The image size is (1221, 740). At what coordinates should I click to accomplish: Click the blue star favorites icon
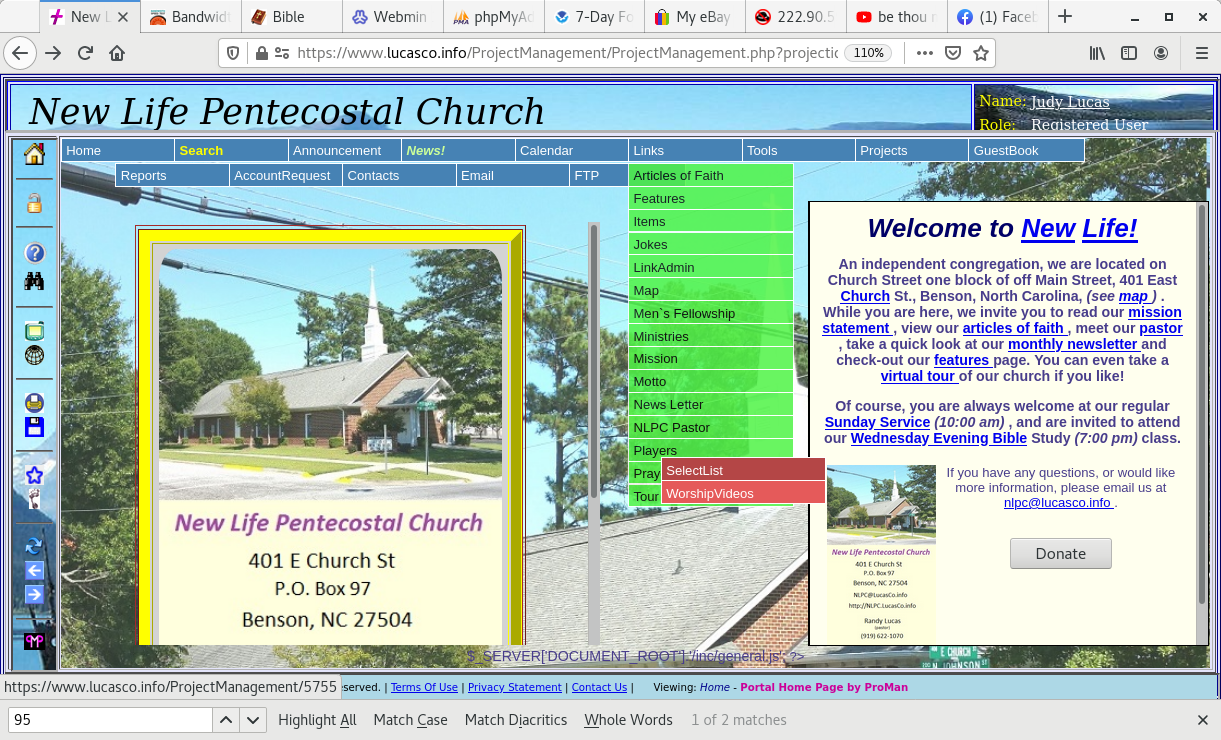(34, 476)
